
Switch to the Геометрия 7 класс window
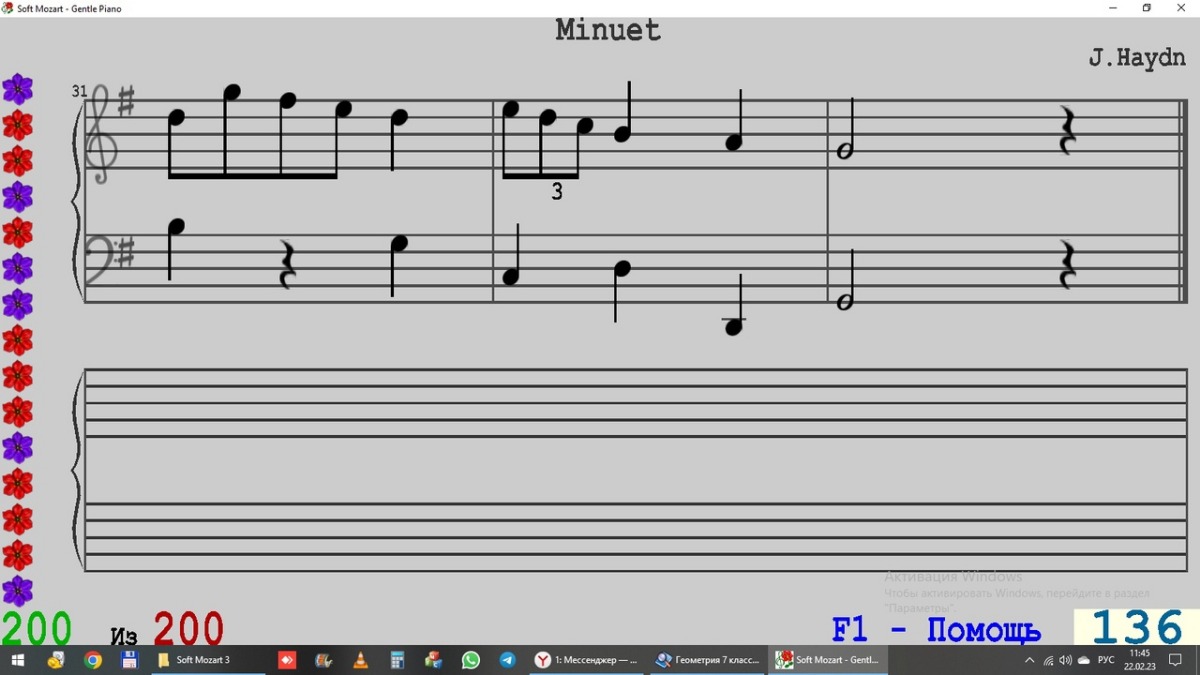pyautogui.click(x=708, y=660)
